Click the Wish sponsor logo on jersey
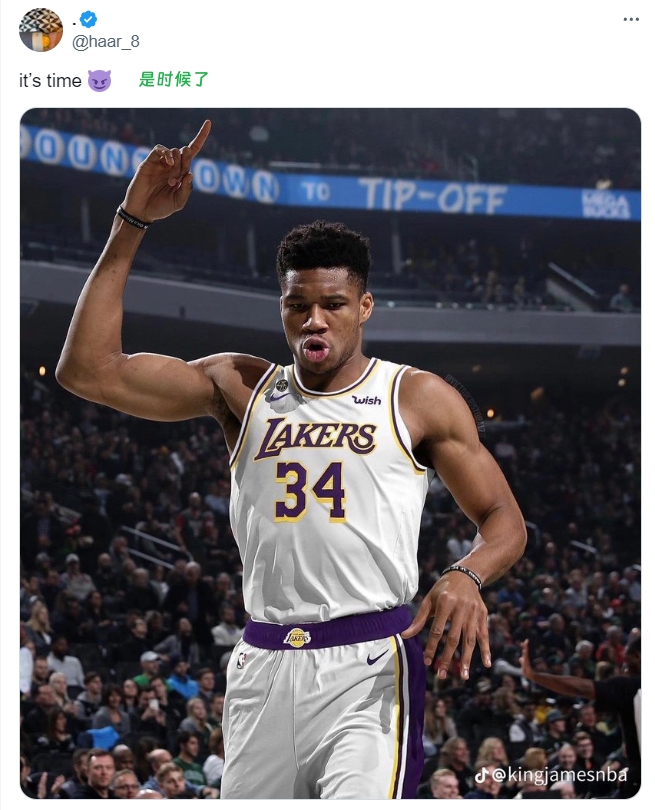 (x=366, y=399)
